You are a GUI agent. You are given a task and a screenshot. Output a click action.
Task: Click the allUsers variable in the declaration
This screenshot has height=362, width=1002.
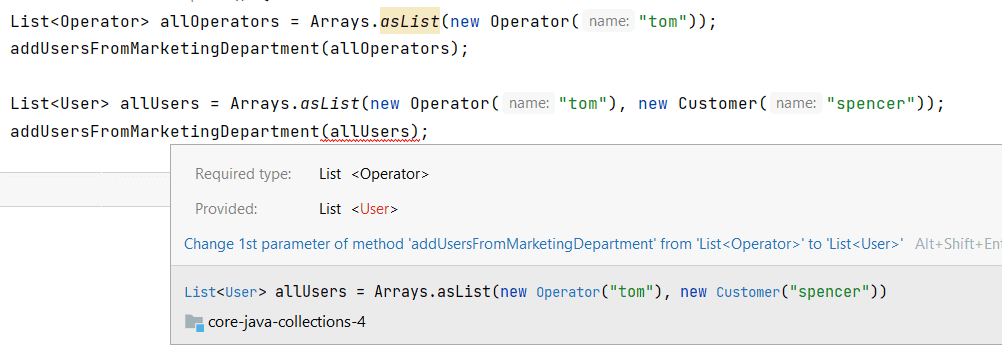(160, 103)
